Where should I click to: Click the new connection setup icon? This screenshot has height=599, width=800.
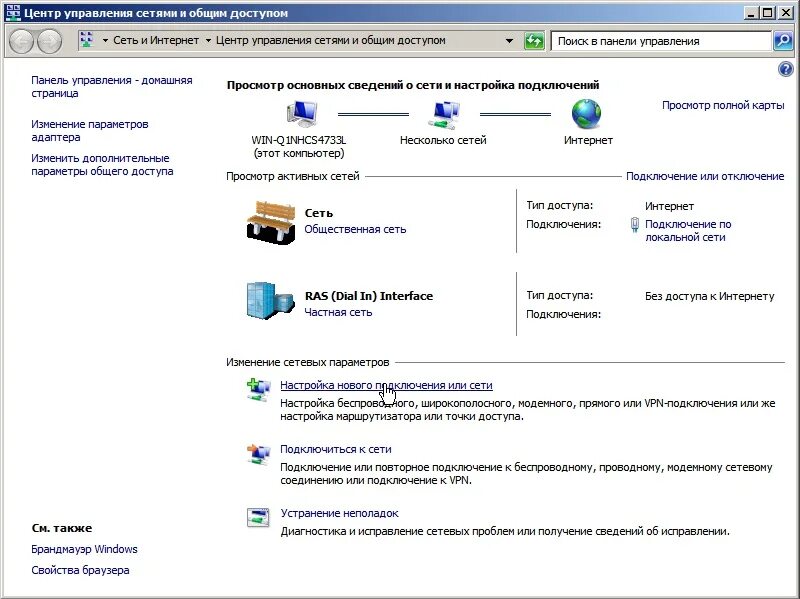(259, 390)
